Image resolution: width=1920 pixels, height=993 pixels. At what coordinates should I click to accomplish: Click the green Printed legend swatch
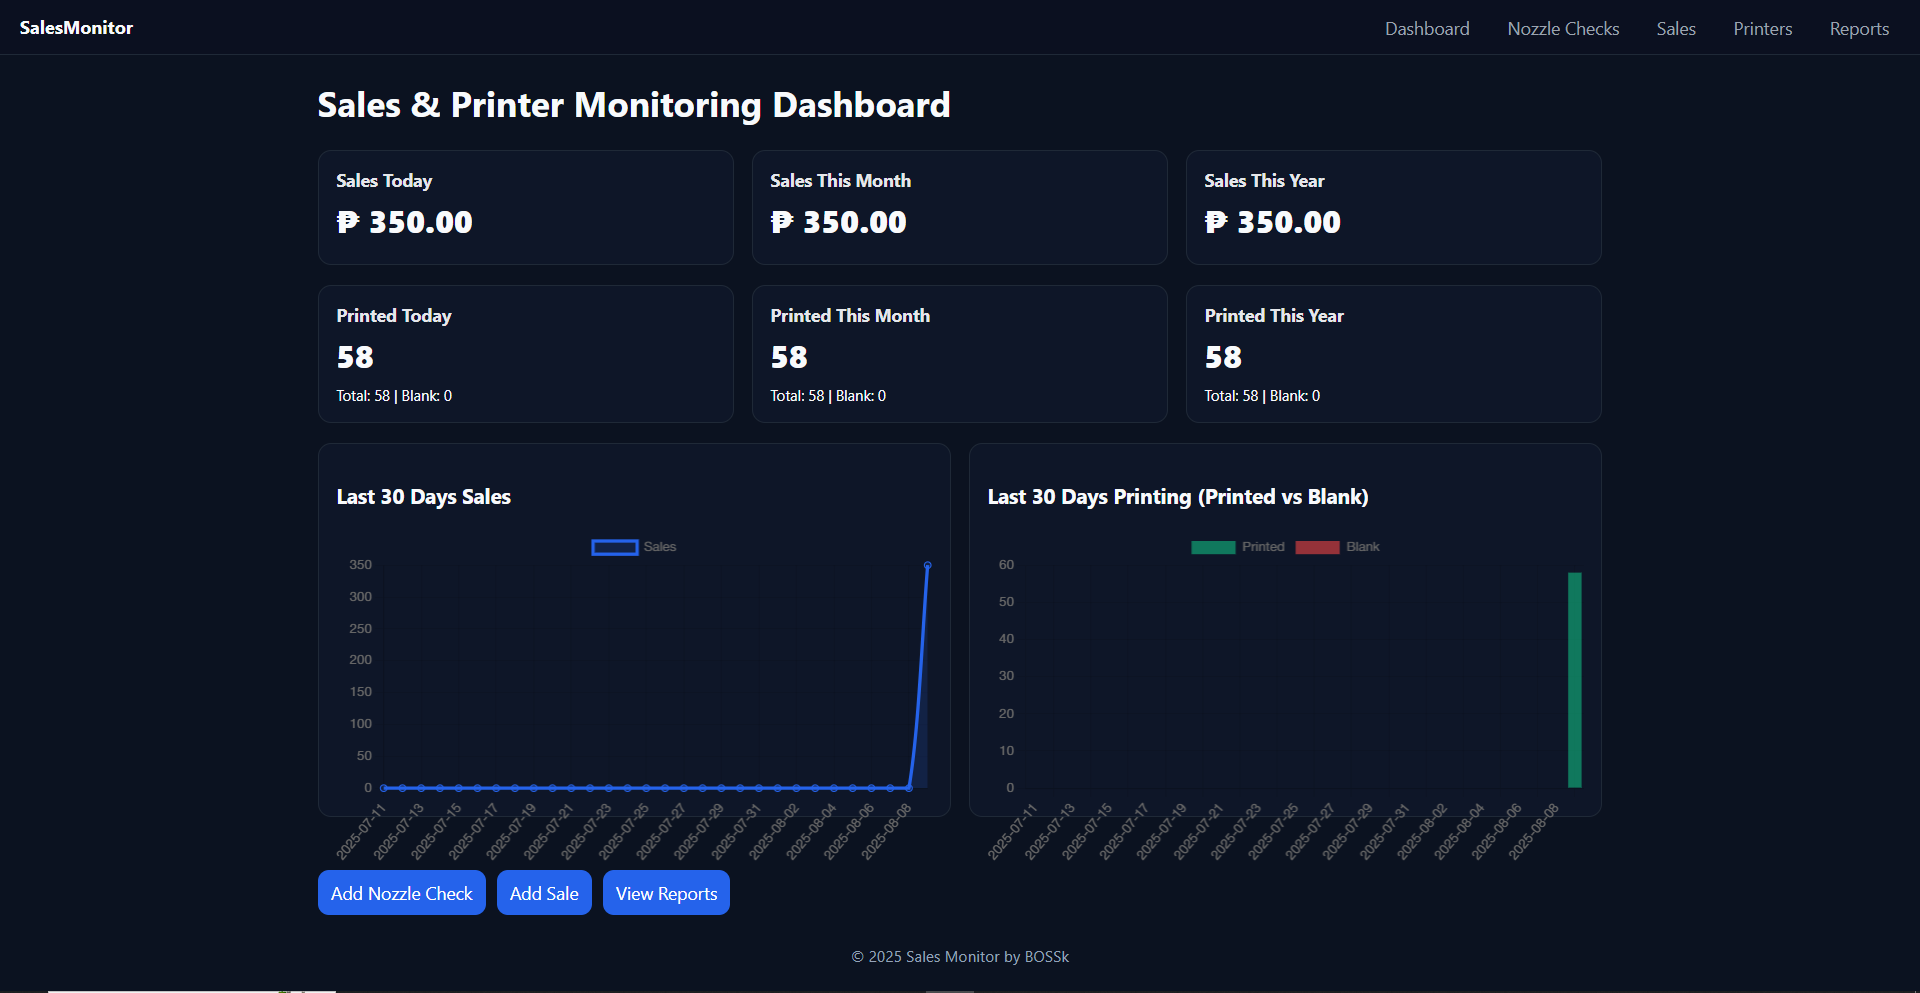1213,547
